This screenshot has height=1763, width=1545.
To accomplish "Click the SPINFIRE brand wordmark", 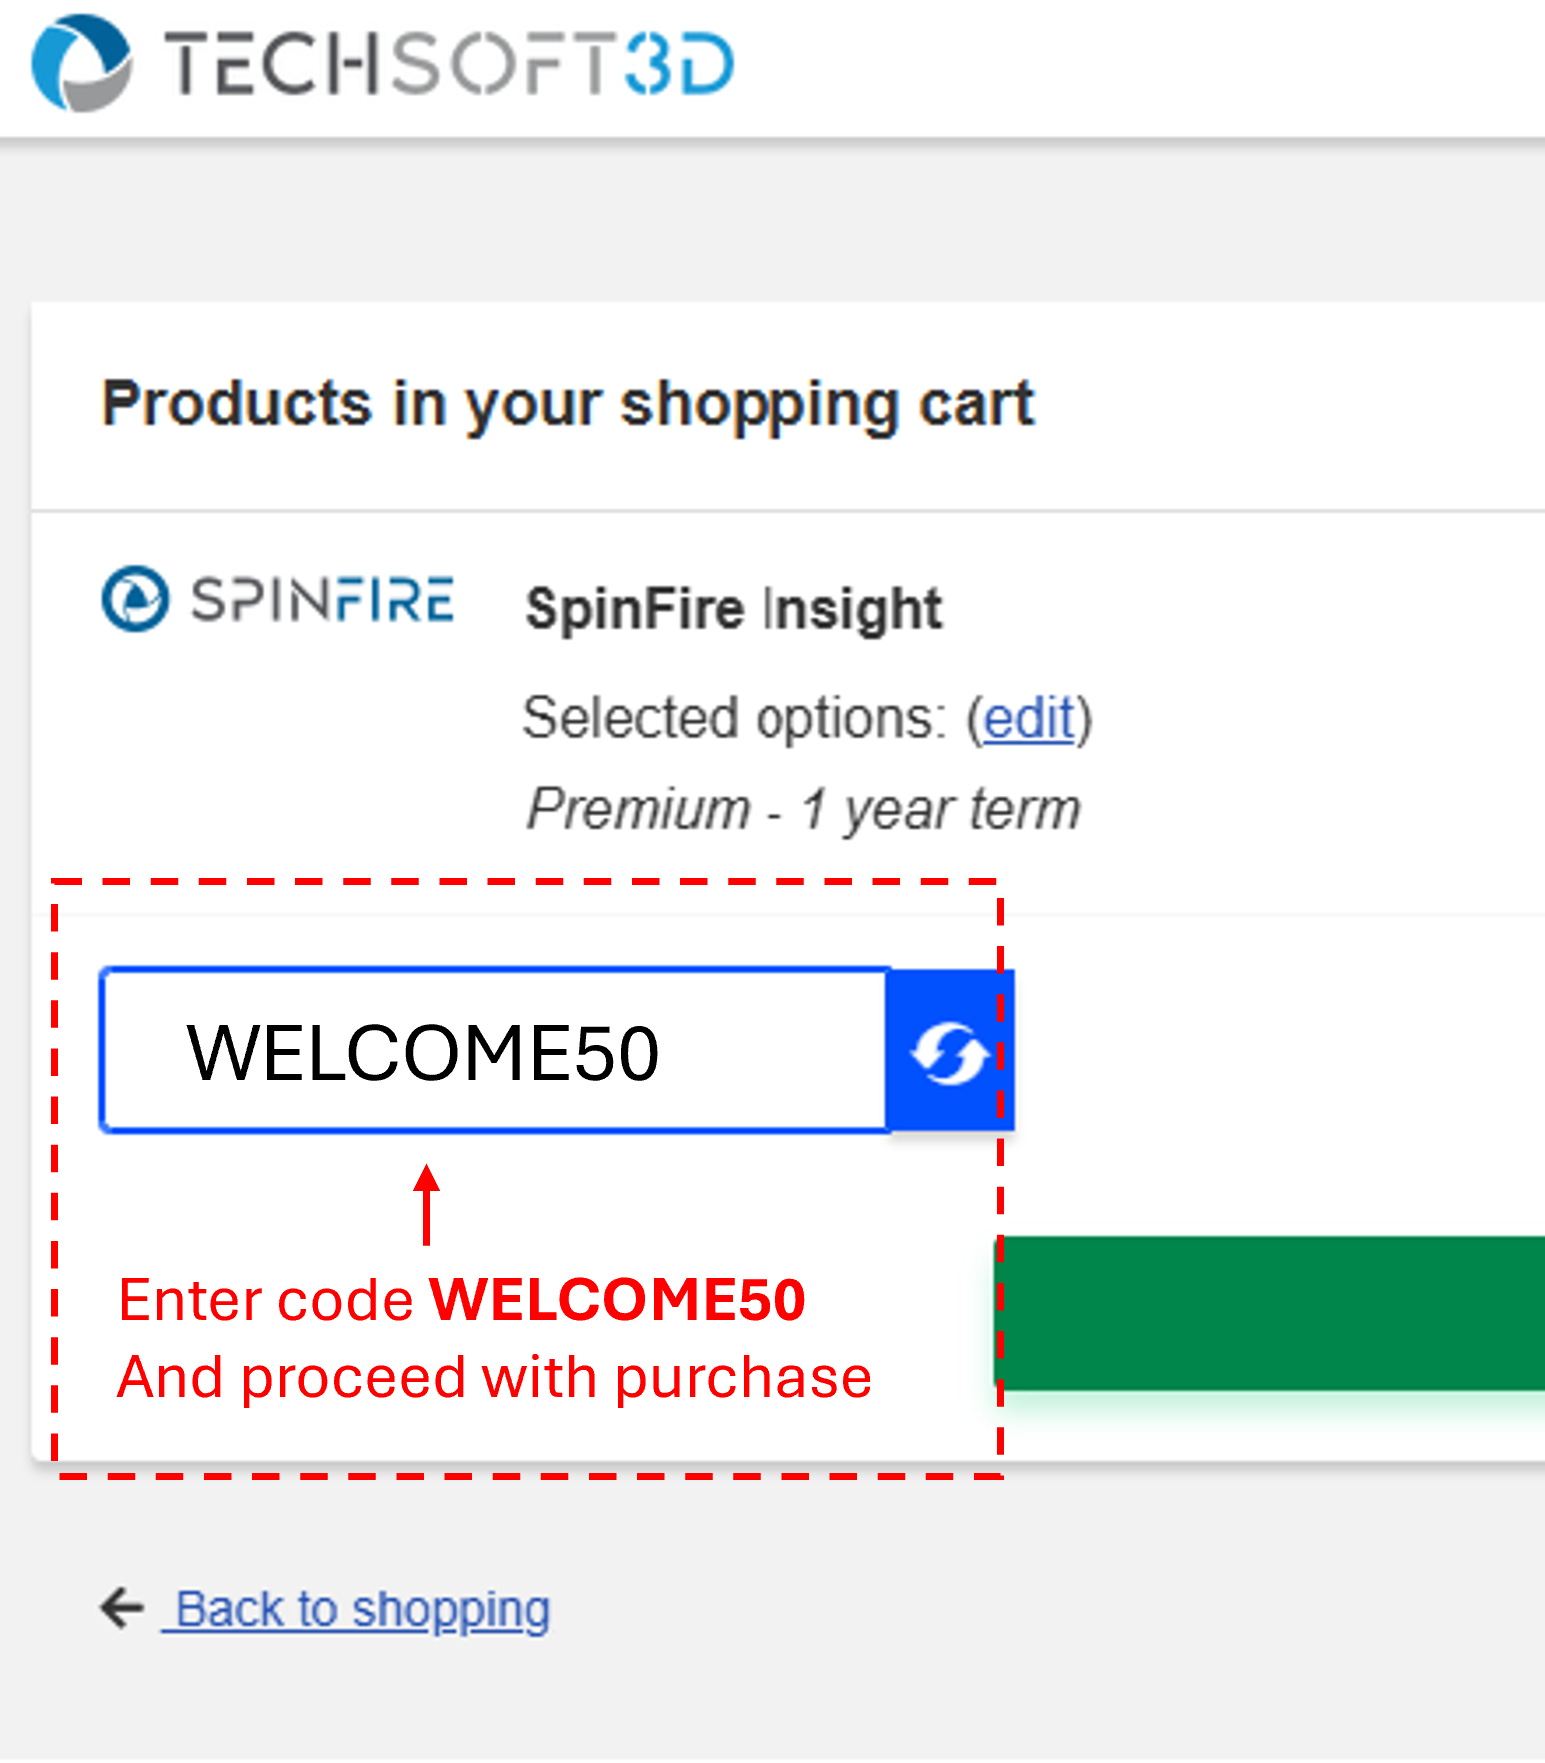I will [322, 600].
